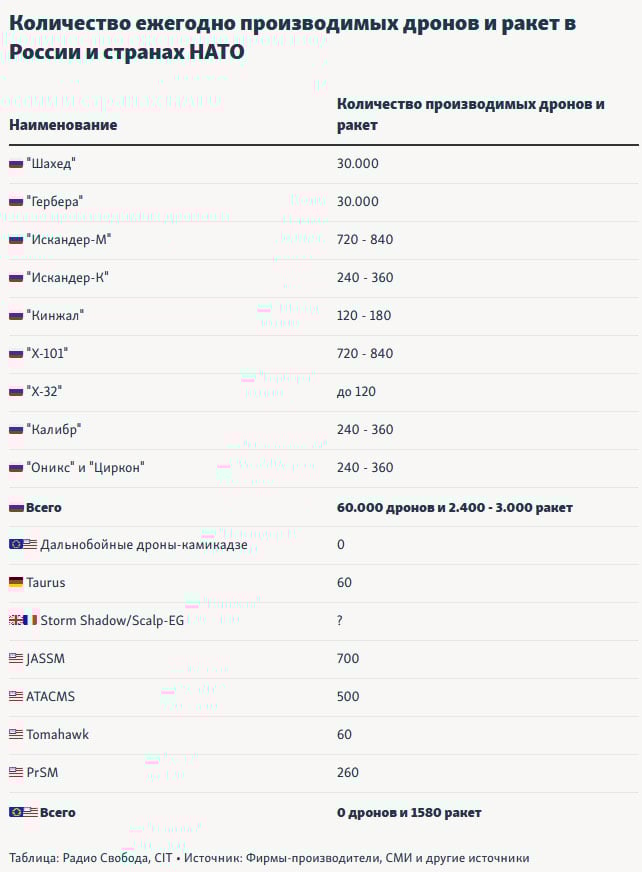The image size is (642, 872).
Task: Select the flag icon beside "Кинжал"
Action: [x=16, y=316]
